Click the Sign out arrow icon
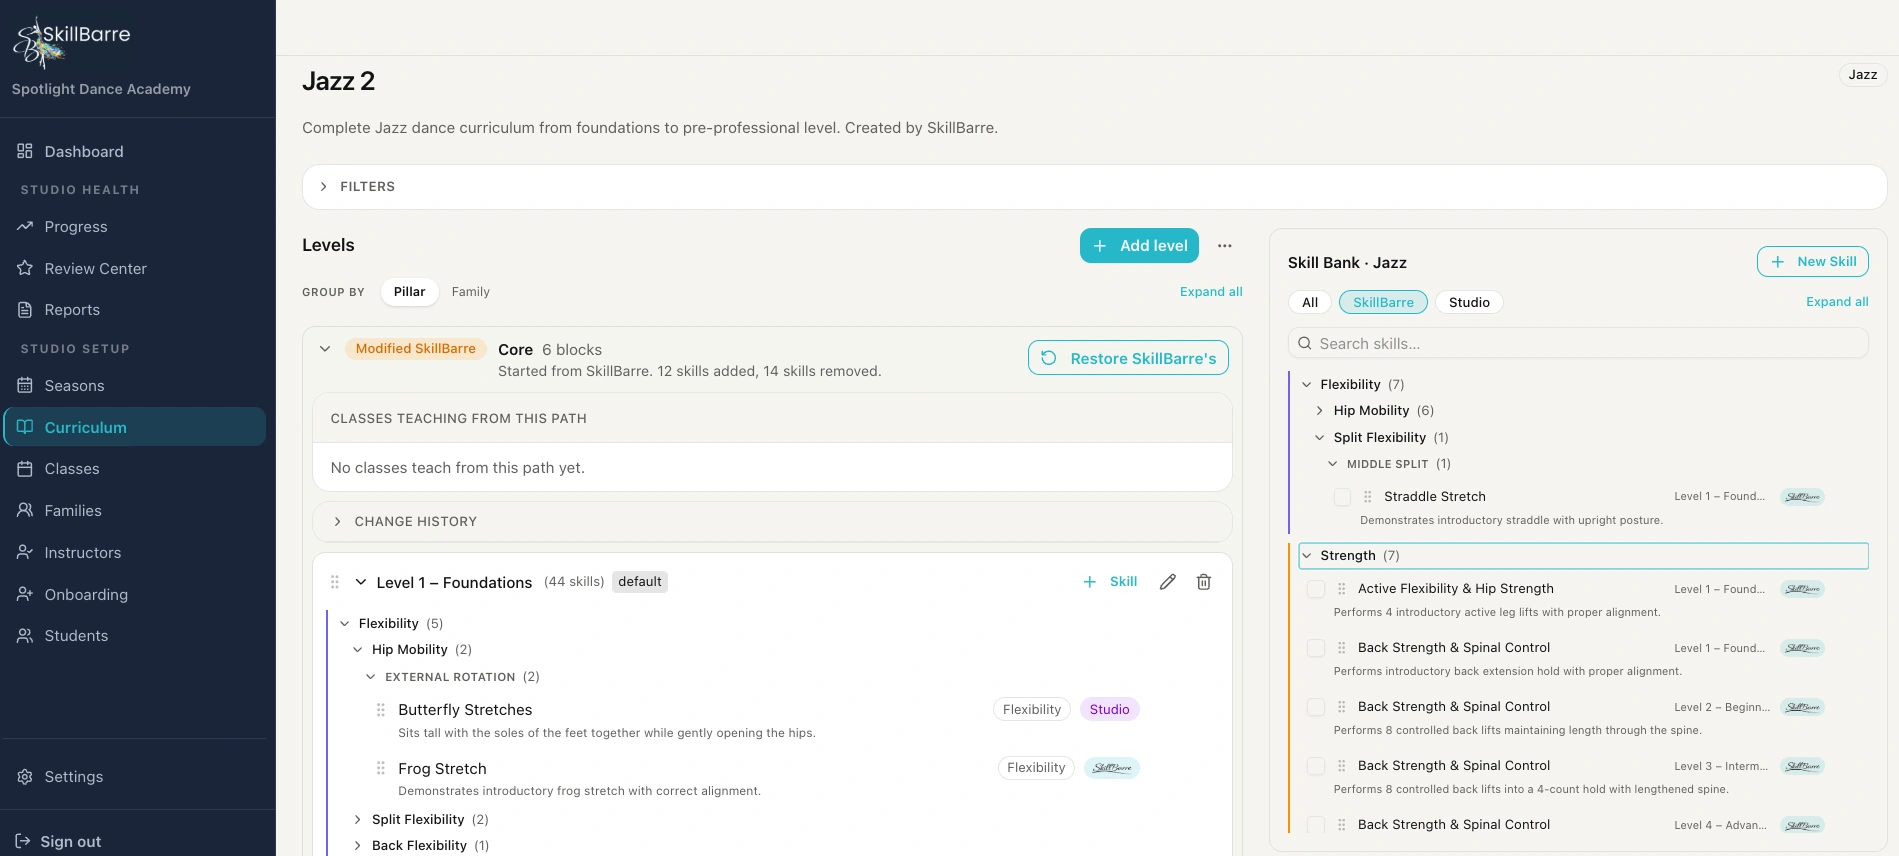Image resolution: width=1899 pixels, height=856 pixels. point(23,841)
